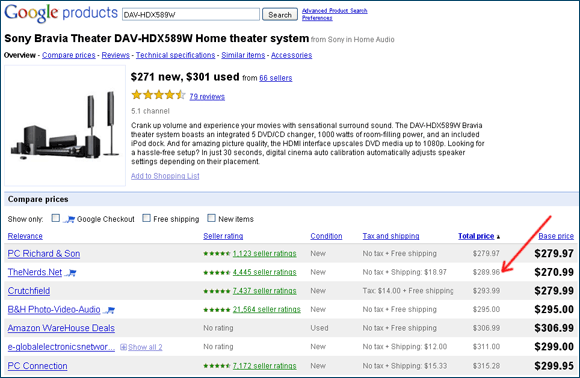The width and height of the screenshot is (580, 378).
Task: Click the $299.95 base price
Action: (554, 366)
